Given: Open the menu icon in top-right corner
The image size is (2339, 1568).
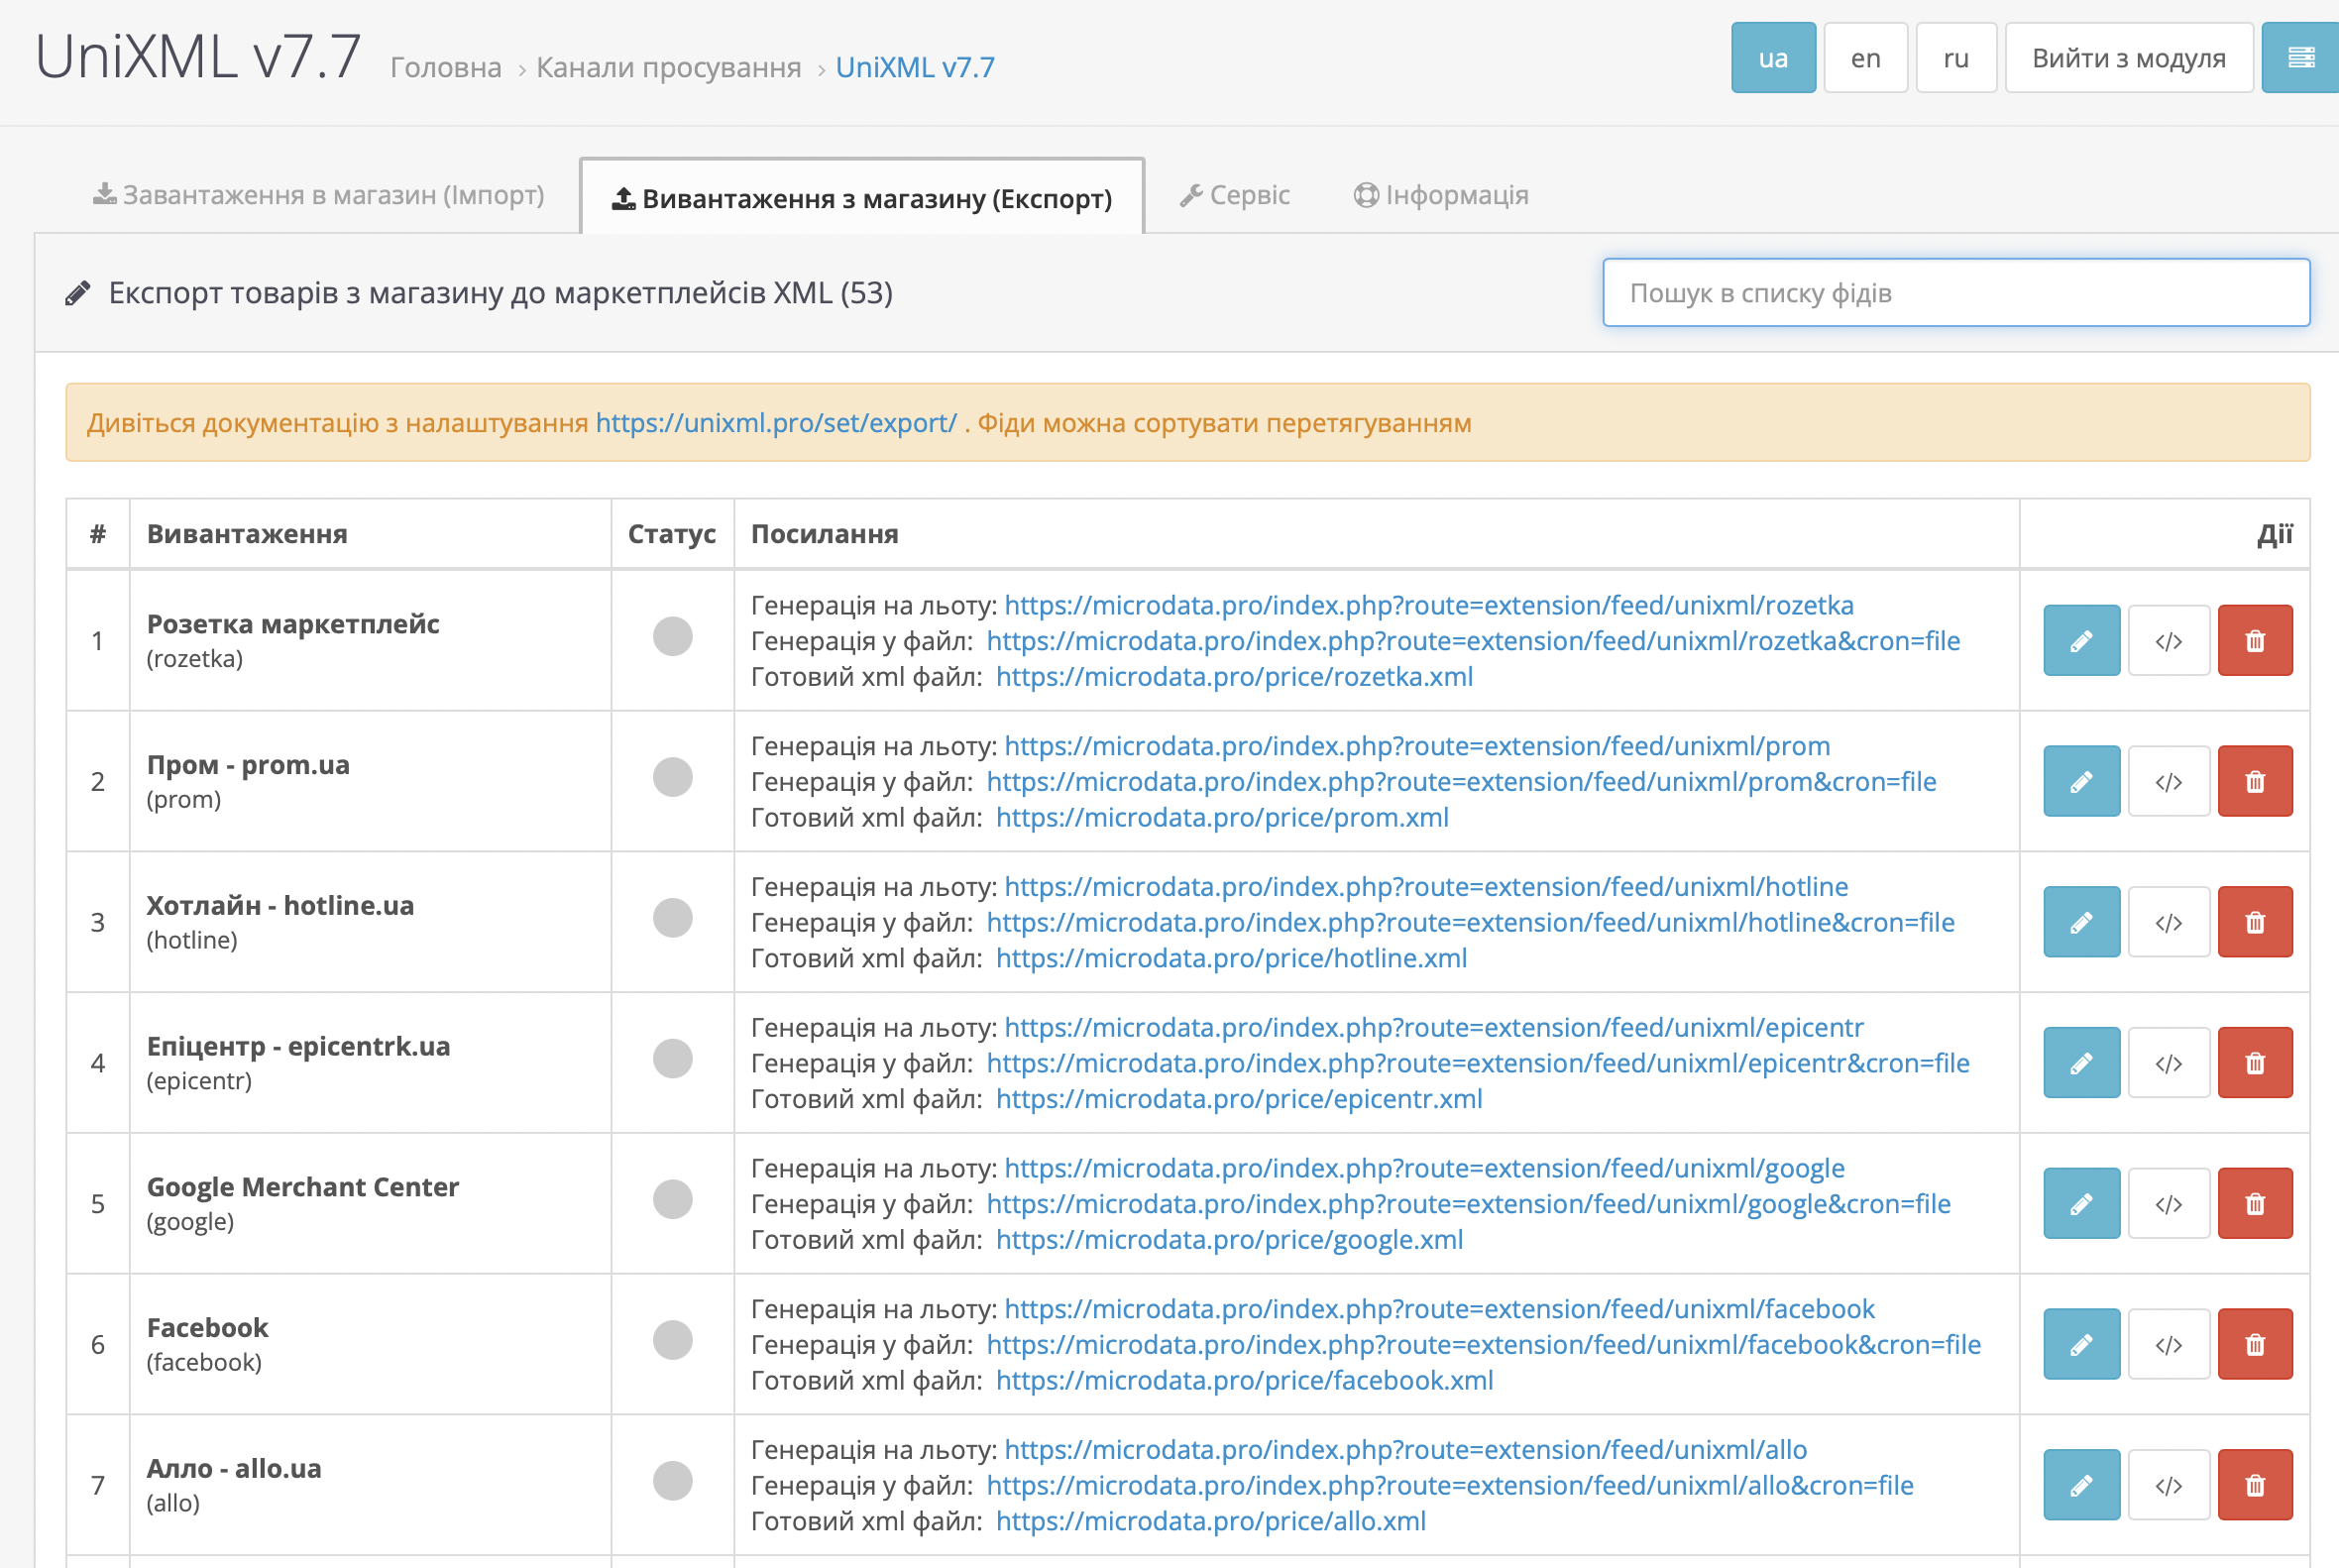Looking at the screenshot, I should point(2300,58).
